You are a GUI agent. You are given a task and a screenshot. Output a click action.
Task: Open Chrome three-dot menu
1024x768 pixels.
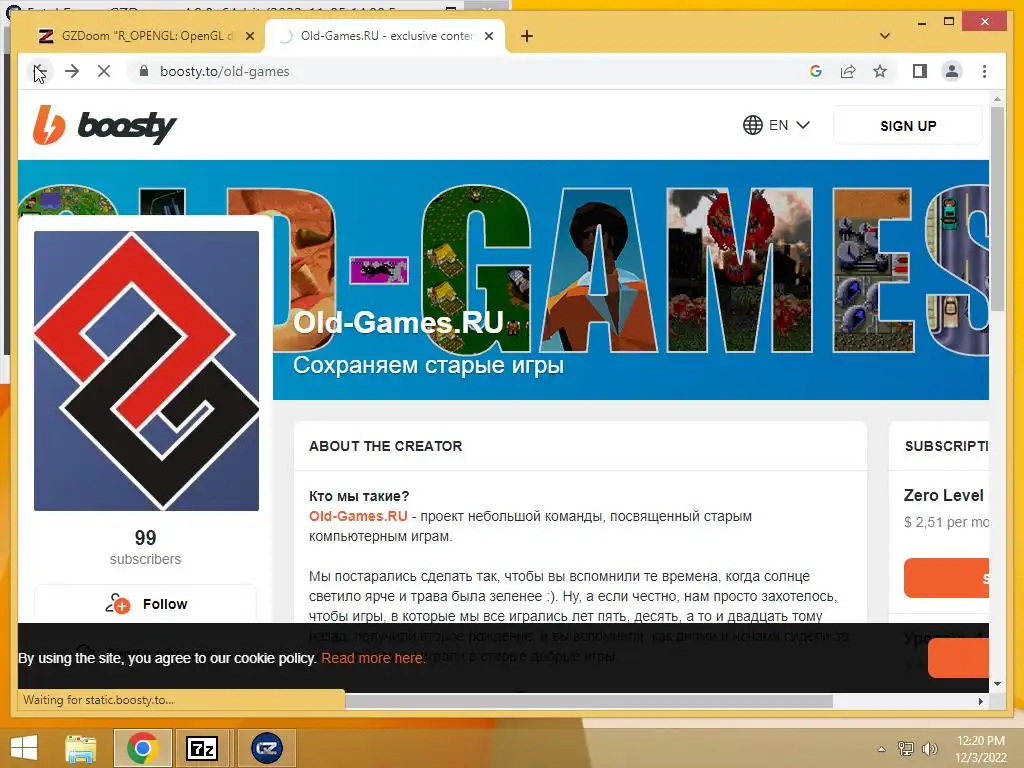[x=984, y=71]
